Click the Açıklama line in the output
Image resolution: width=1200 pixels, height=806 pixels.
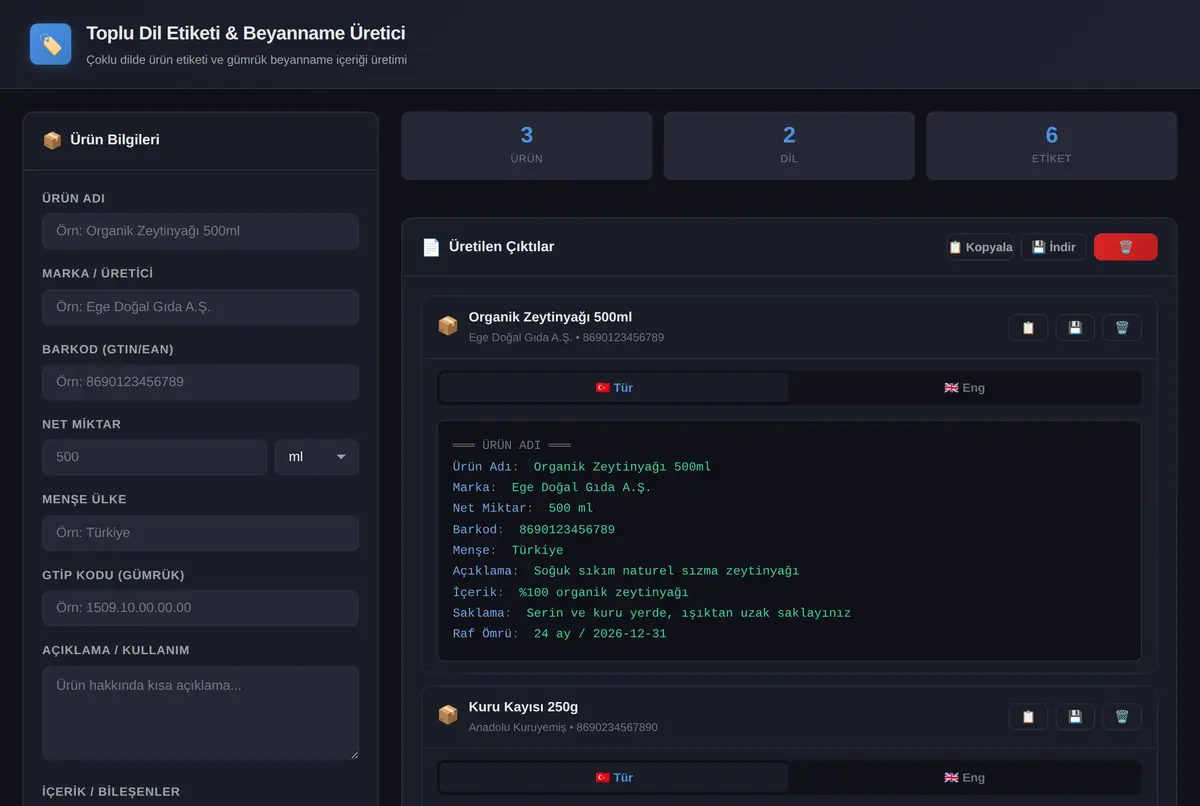pyautogui.click(x=626, y=571)
